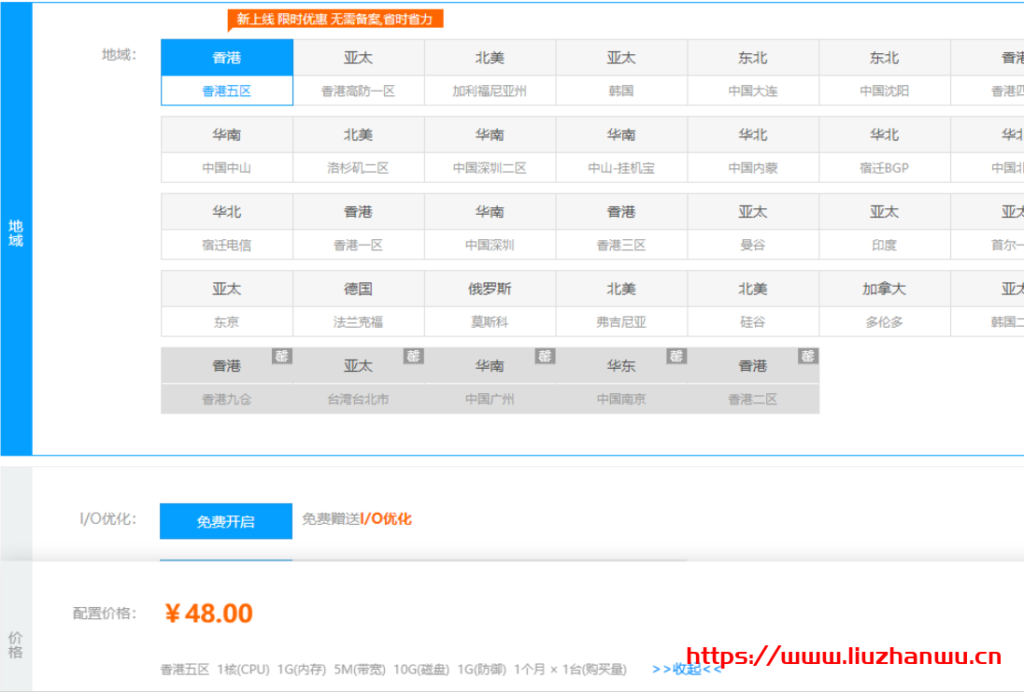
Task: Click the ¥48.00 configuration price
Action: click(x=208, y=614)
